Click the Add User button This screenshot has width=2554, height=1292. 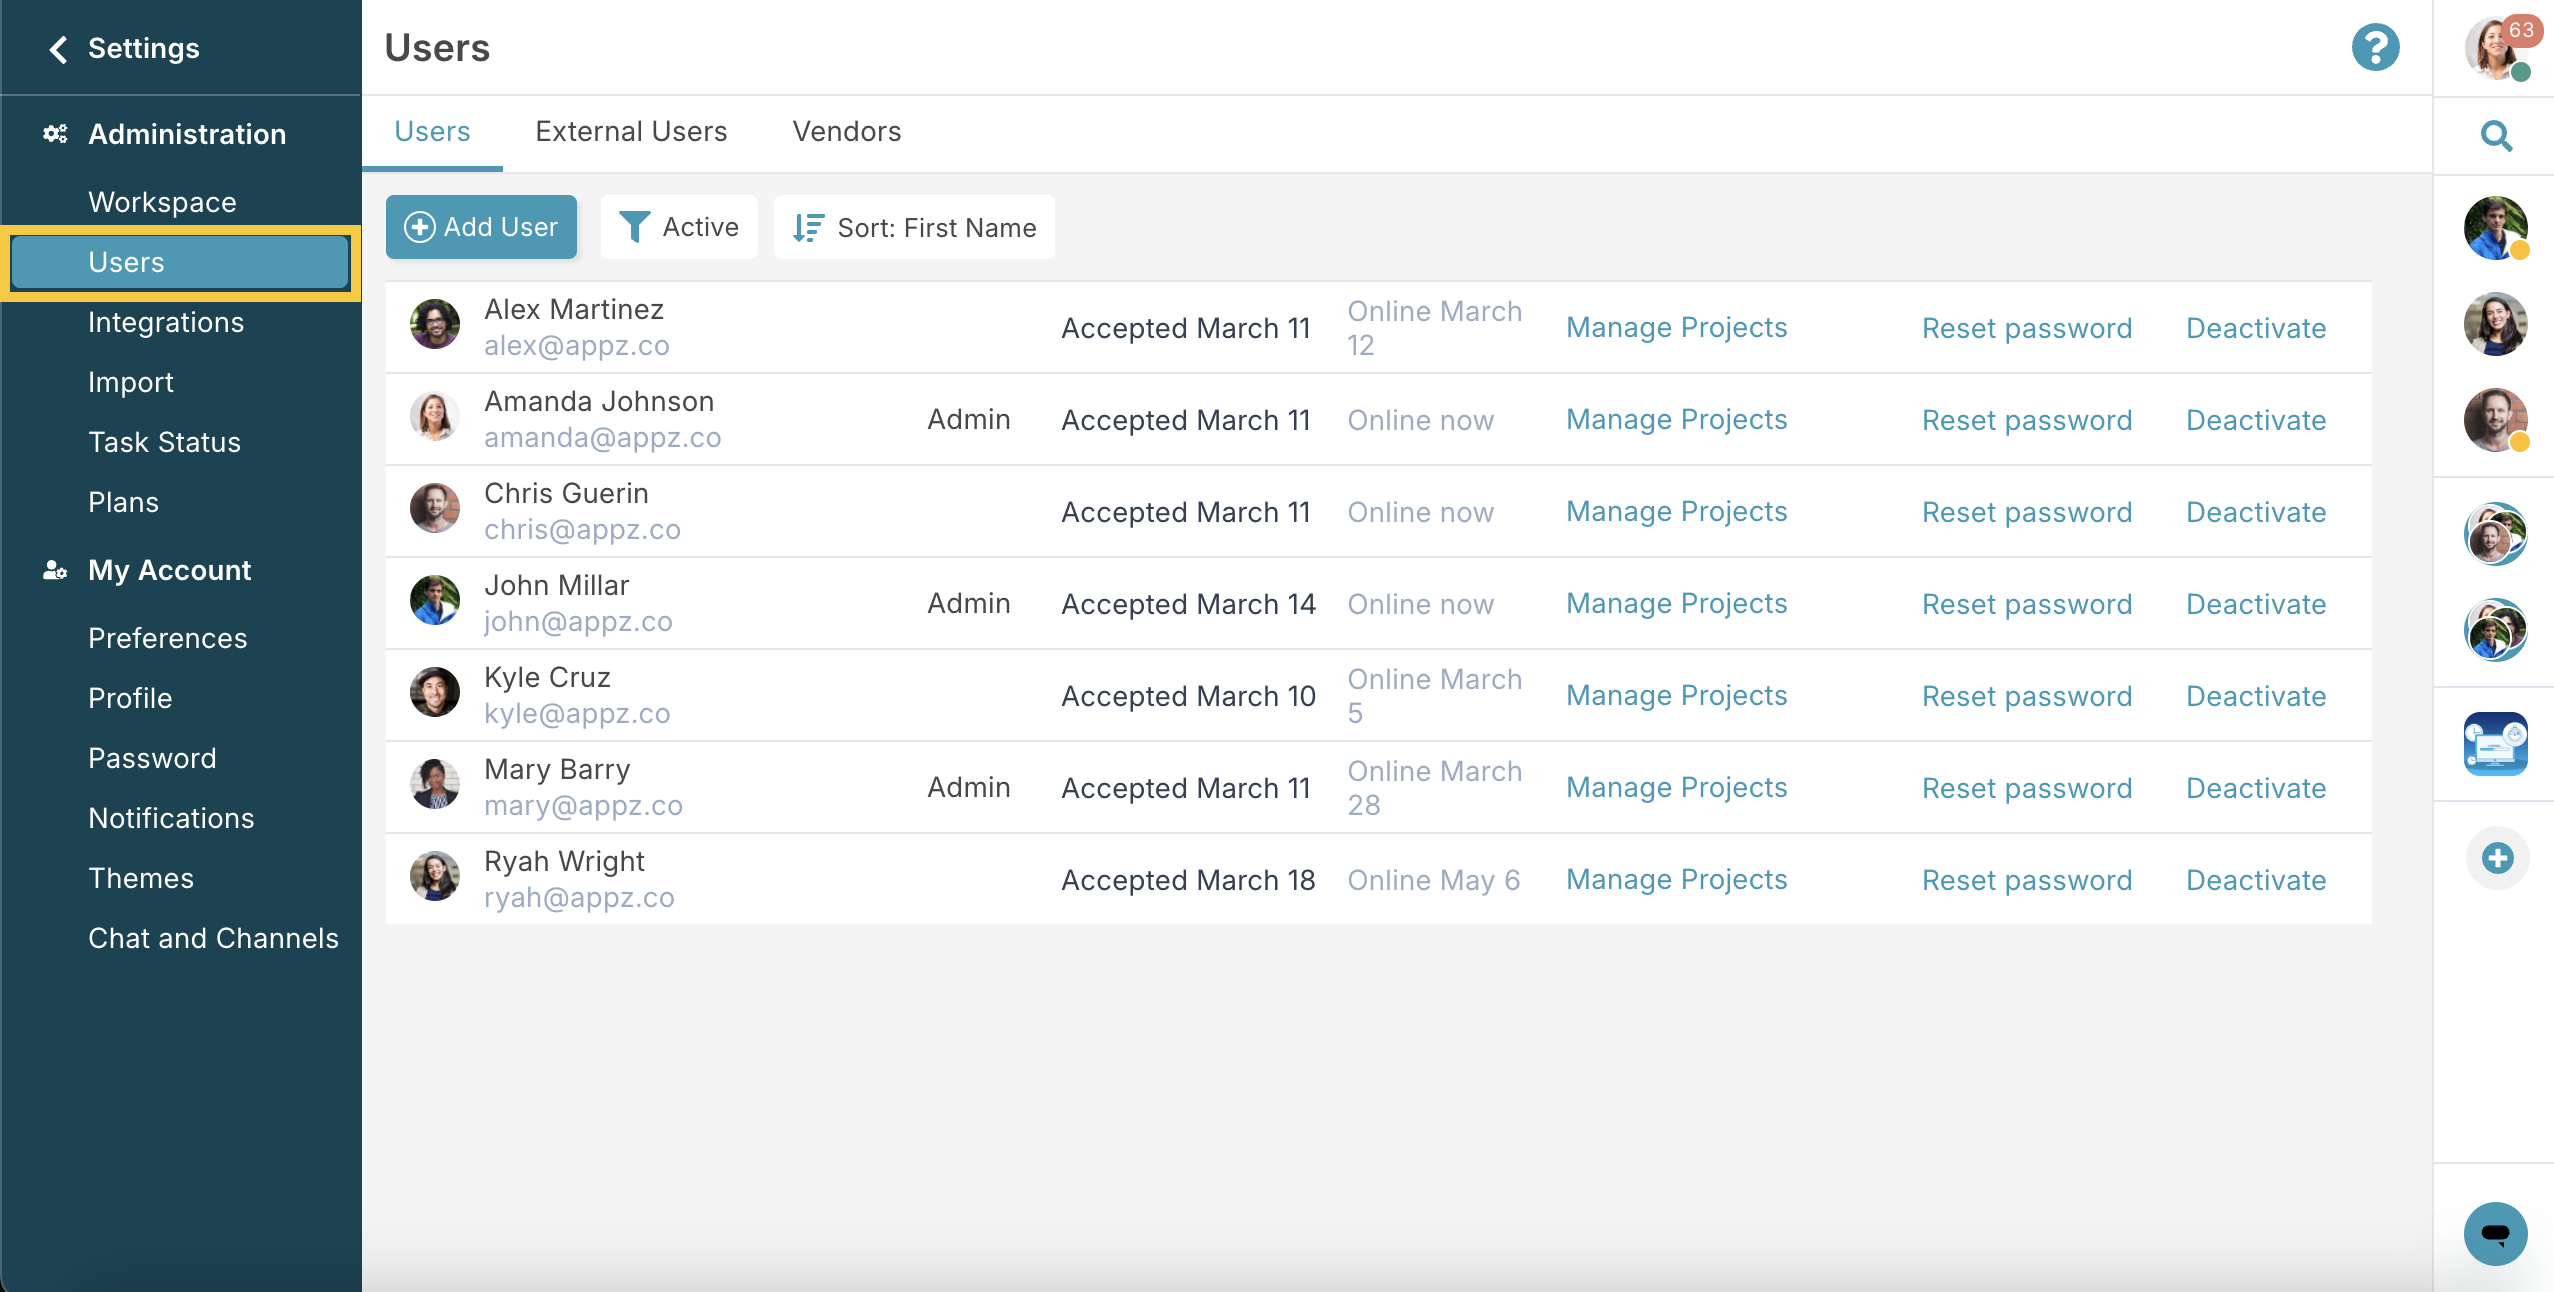click(481, 227)
